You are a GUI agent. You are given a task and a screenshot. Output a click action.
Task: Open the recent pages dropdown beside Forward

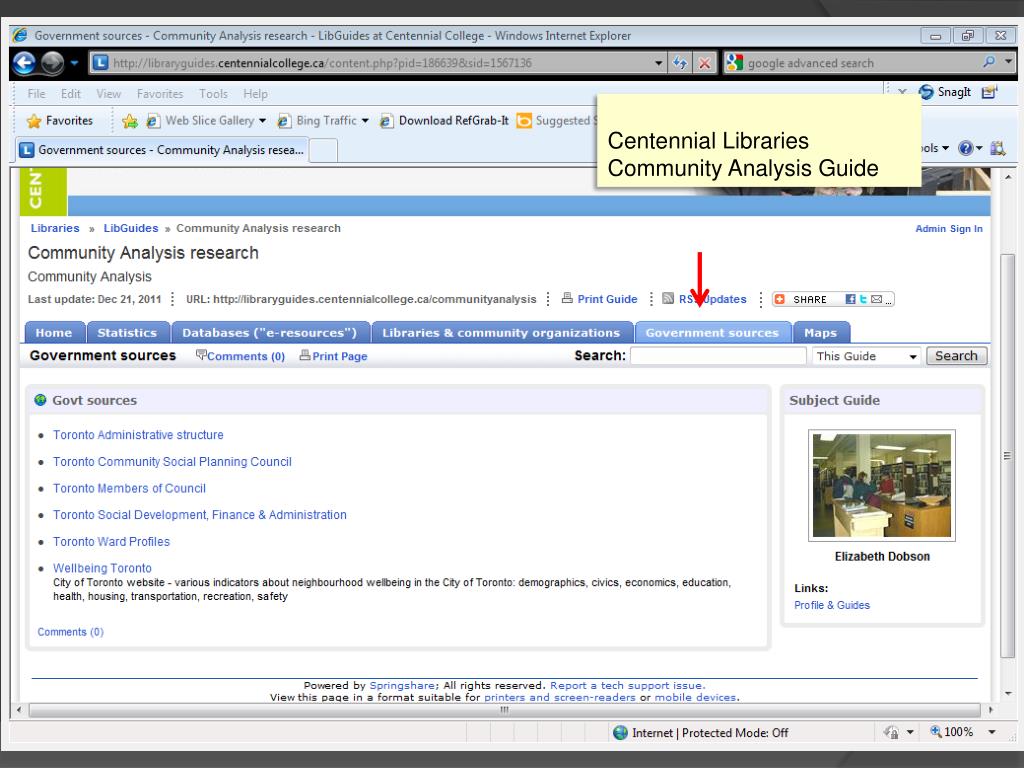(x=74, y=63)
